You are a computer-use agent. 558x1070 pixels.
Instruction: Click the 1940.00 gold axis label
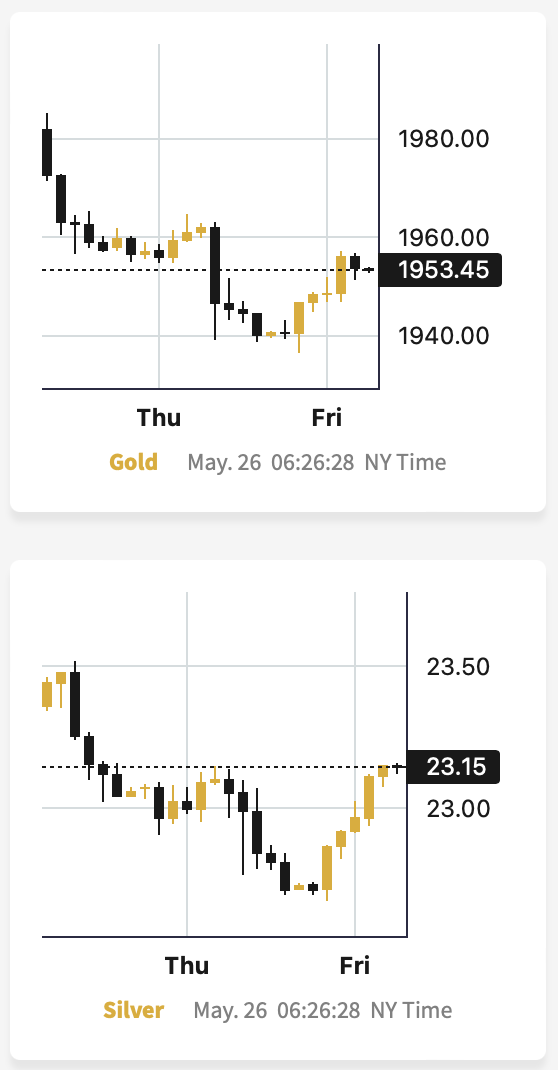coord(444,336)
